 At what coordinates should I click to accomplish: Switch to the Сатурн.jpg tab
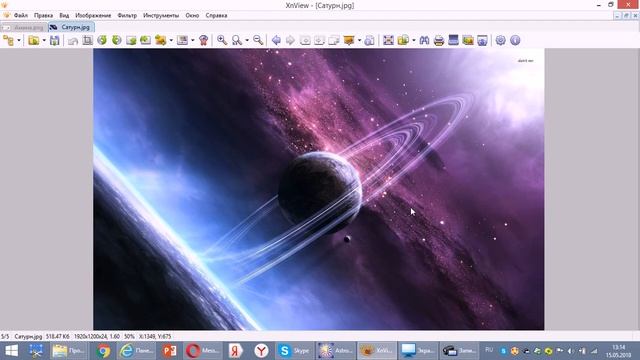pos(71,27)
